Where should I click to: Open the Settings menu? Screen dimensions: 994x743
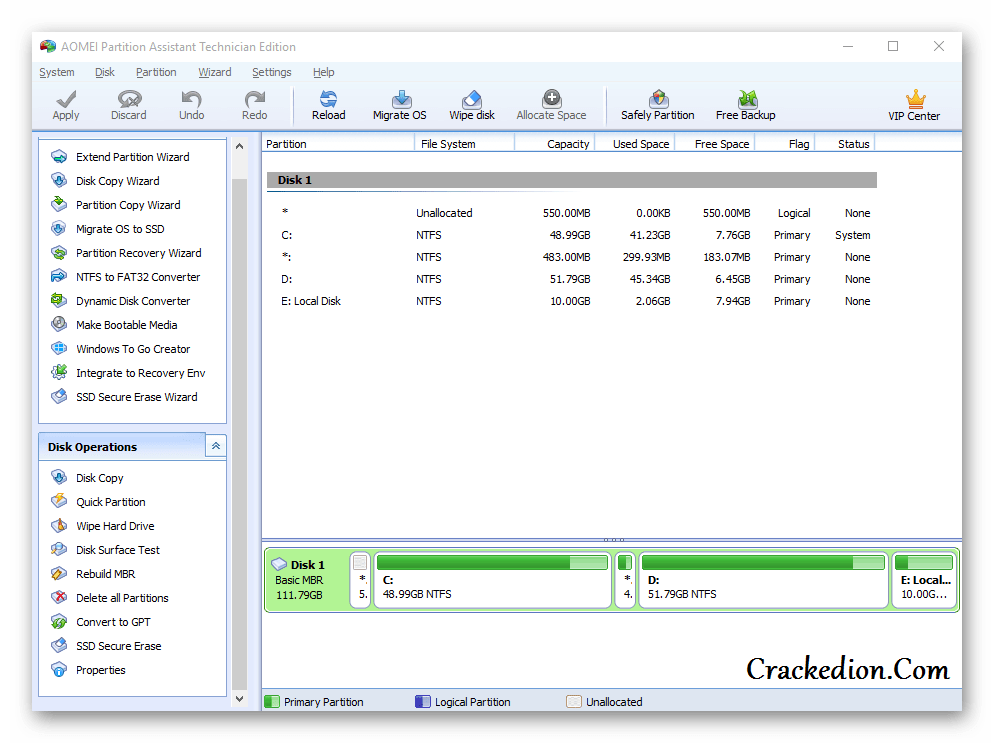click(272, 72)
